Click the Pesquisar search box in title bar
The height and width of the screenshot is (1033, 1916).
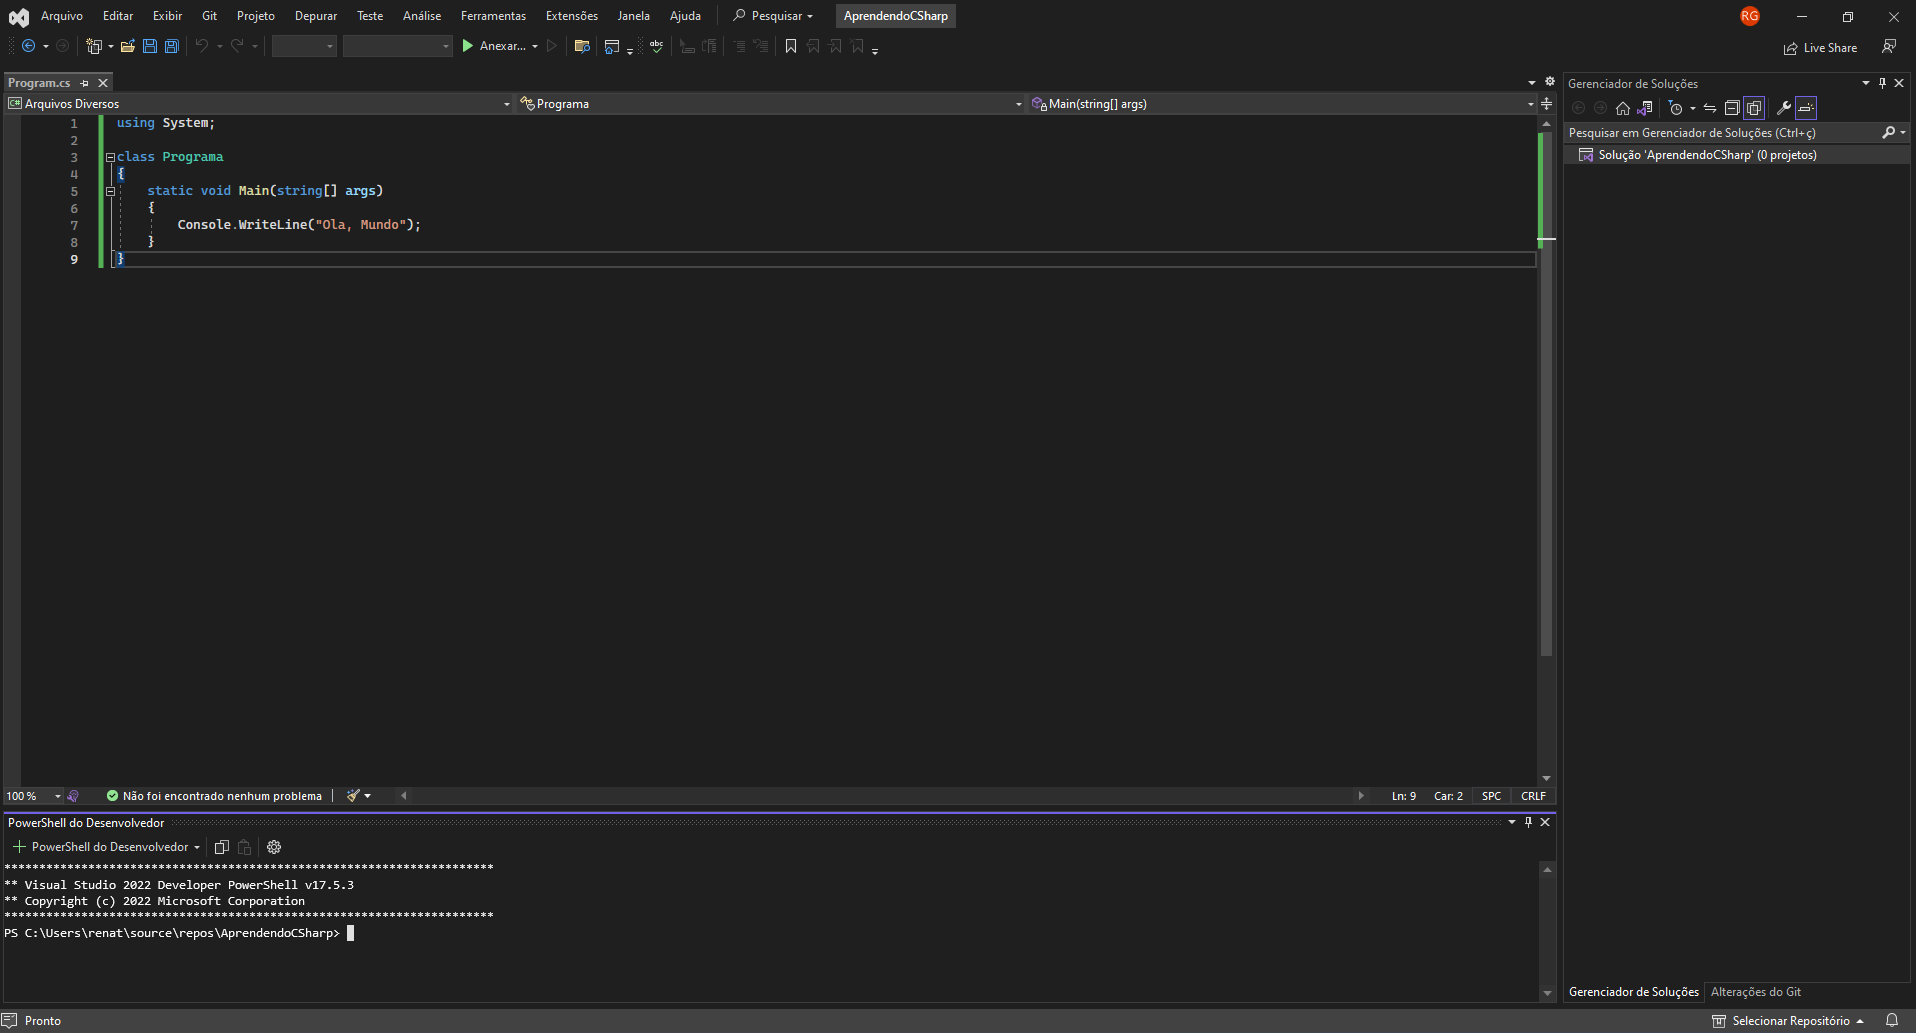coord(774,16)
